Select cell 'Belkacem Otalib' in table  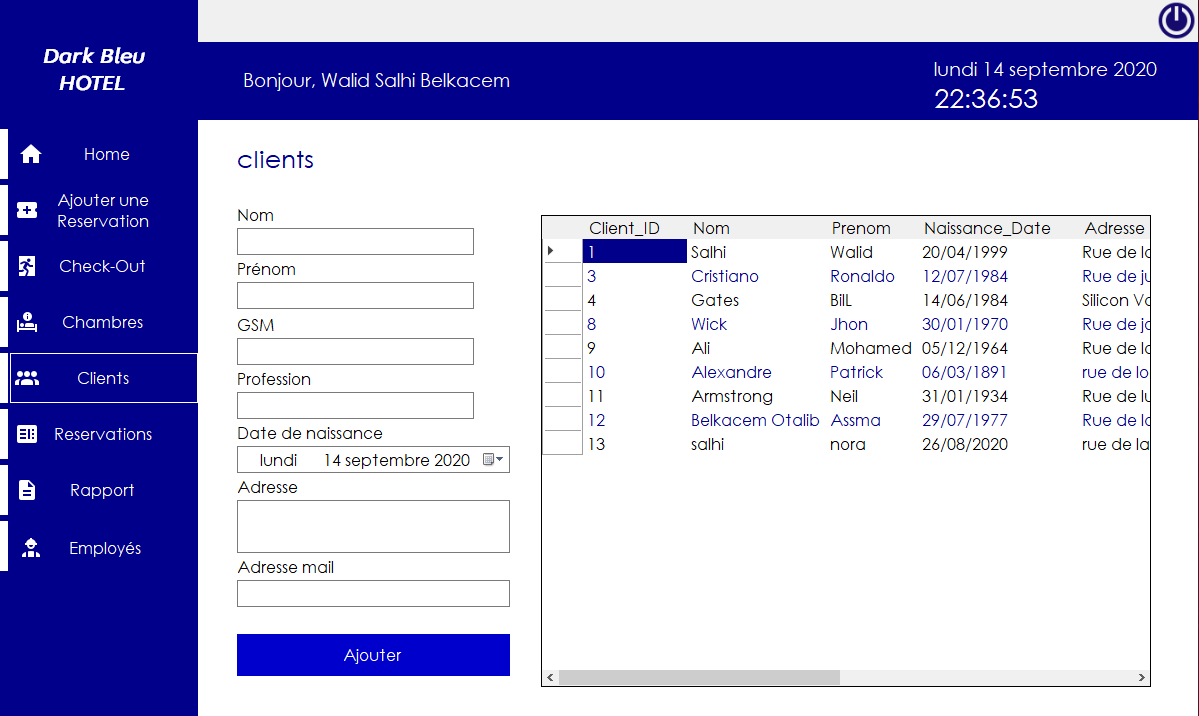coord(755,420)
